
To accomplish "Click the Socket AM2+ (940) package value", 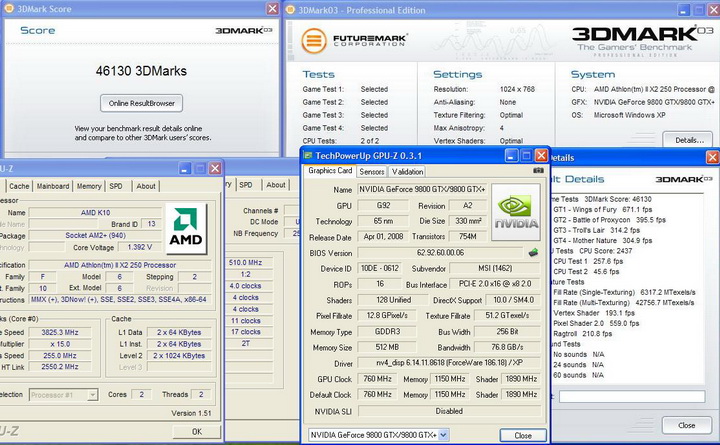I will point(95,235).
